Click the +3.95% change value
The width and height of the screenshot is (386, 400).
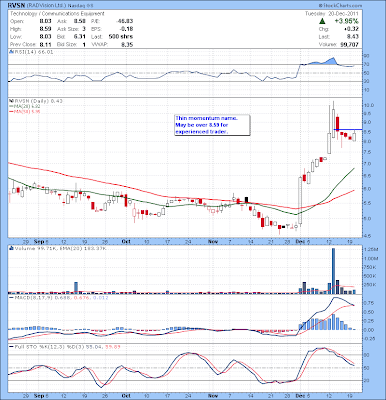347,21
